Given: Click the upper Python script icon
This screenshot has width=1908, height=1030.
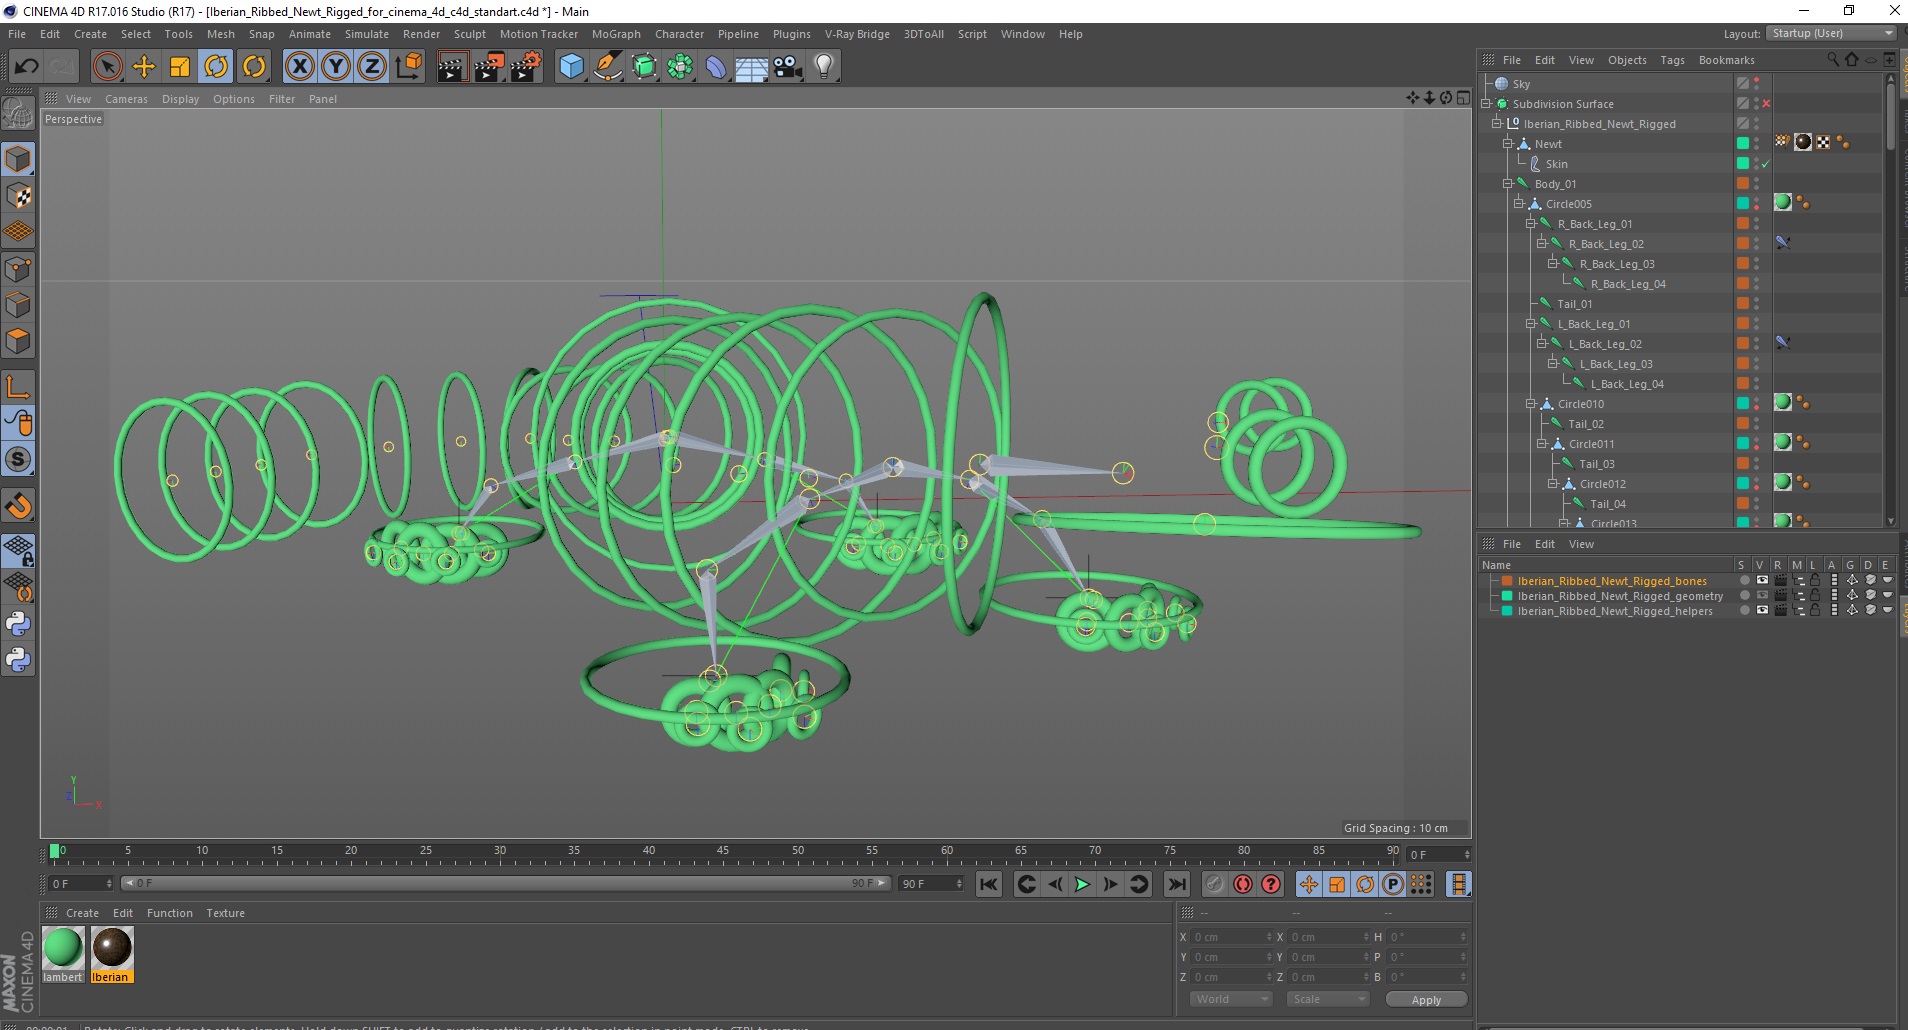Looking at the screenshot, I should [x=18, y=624].
